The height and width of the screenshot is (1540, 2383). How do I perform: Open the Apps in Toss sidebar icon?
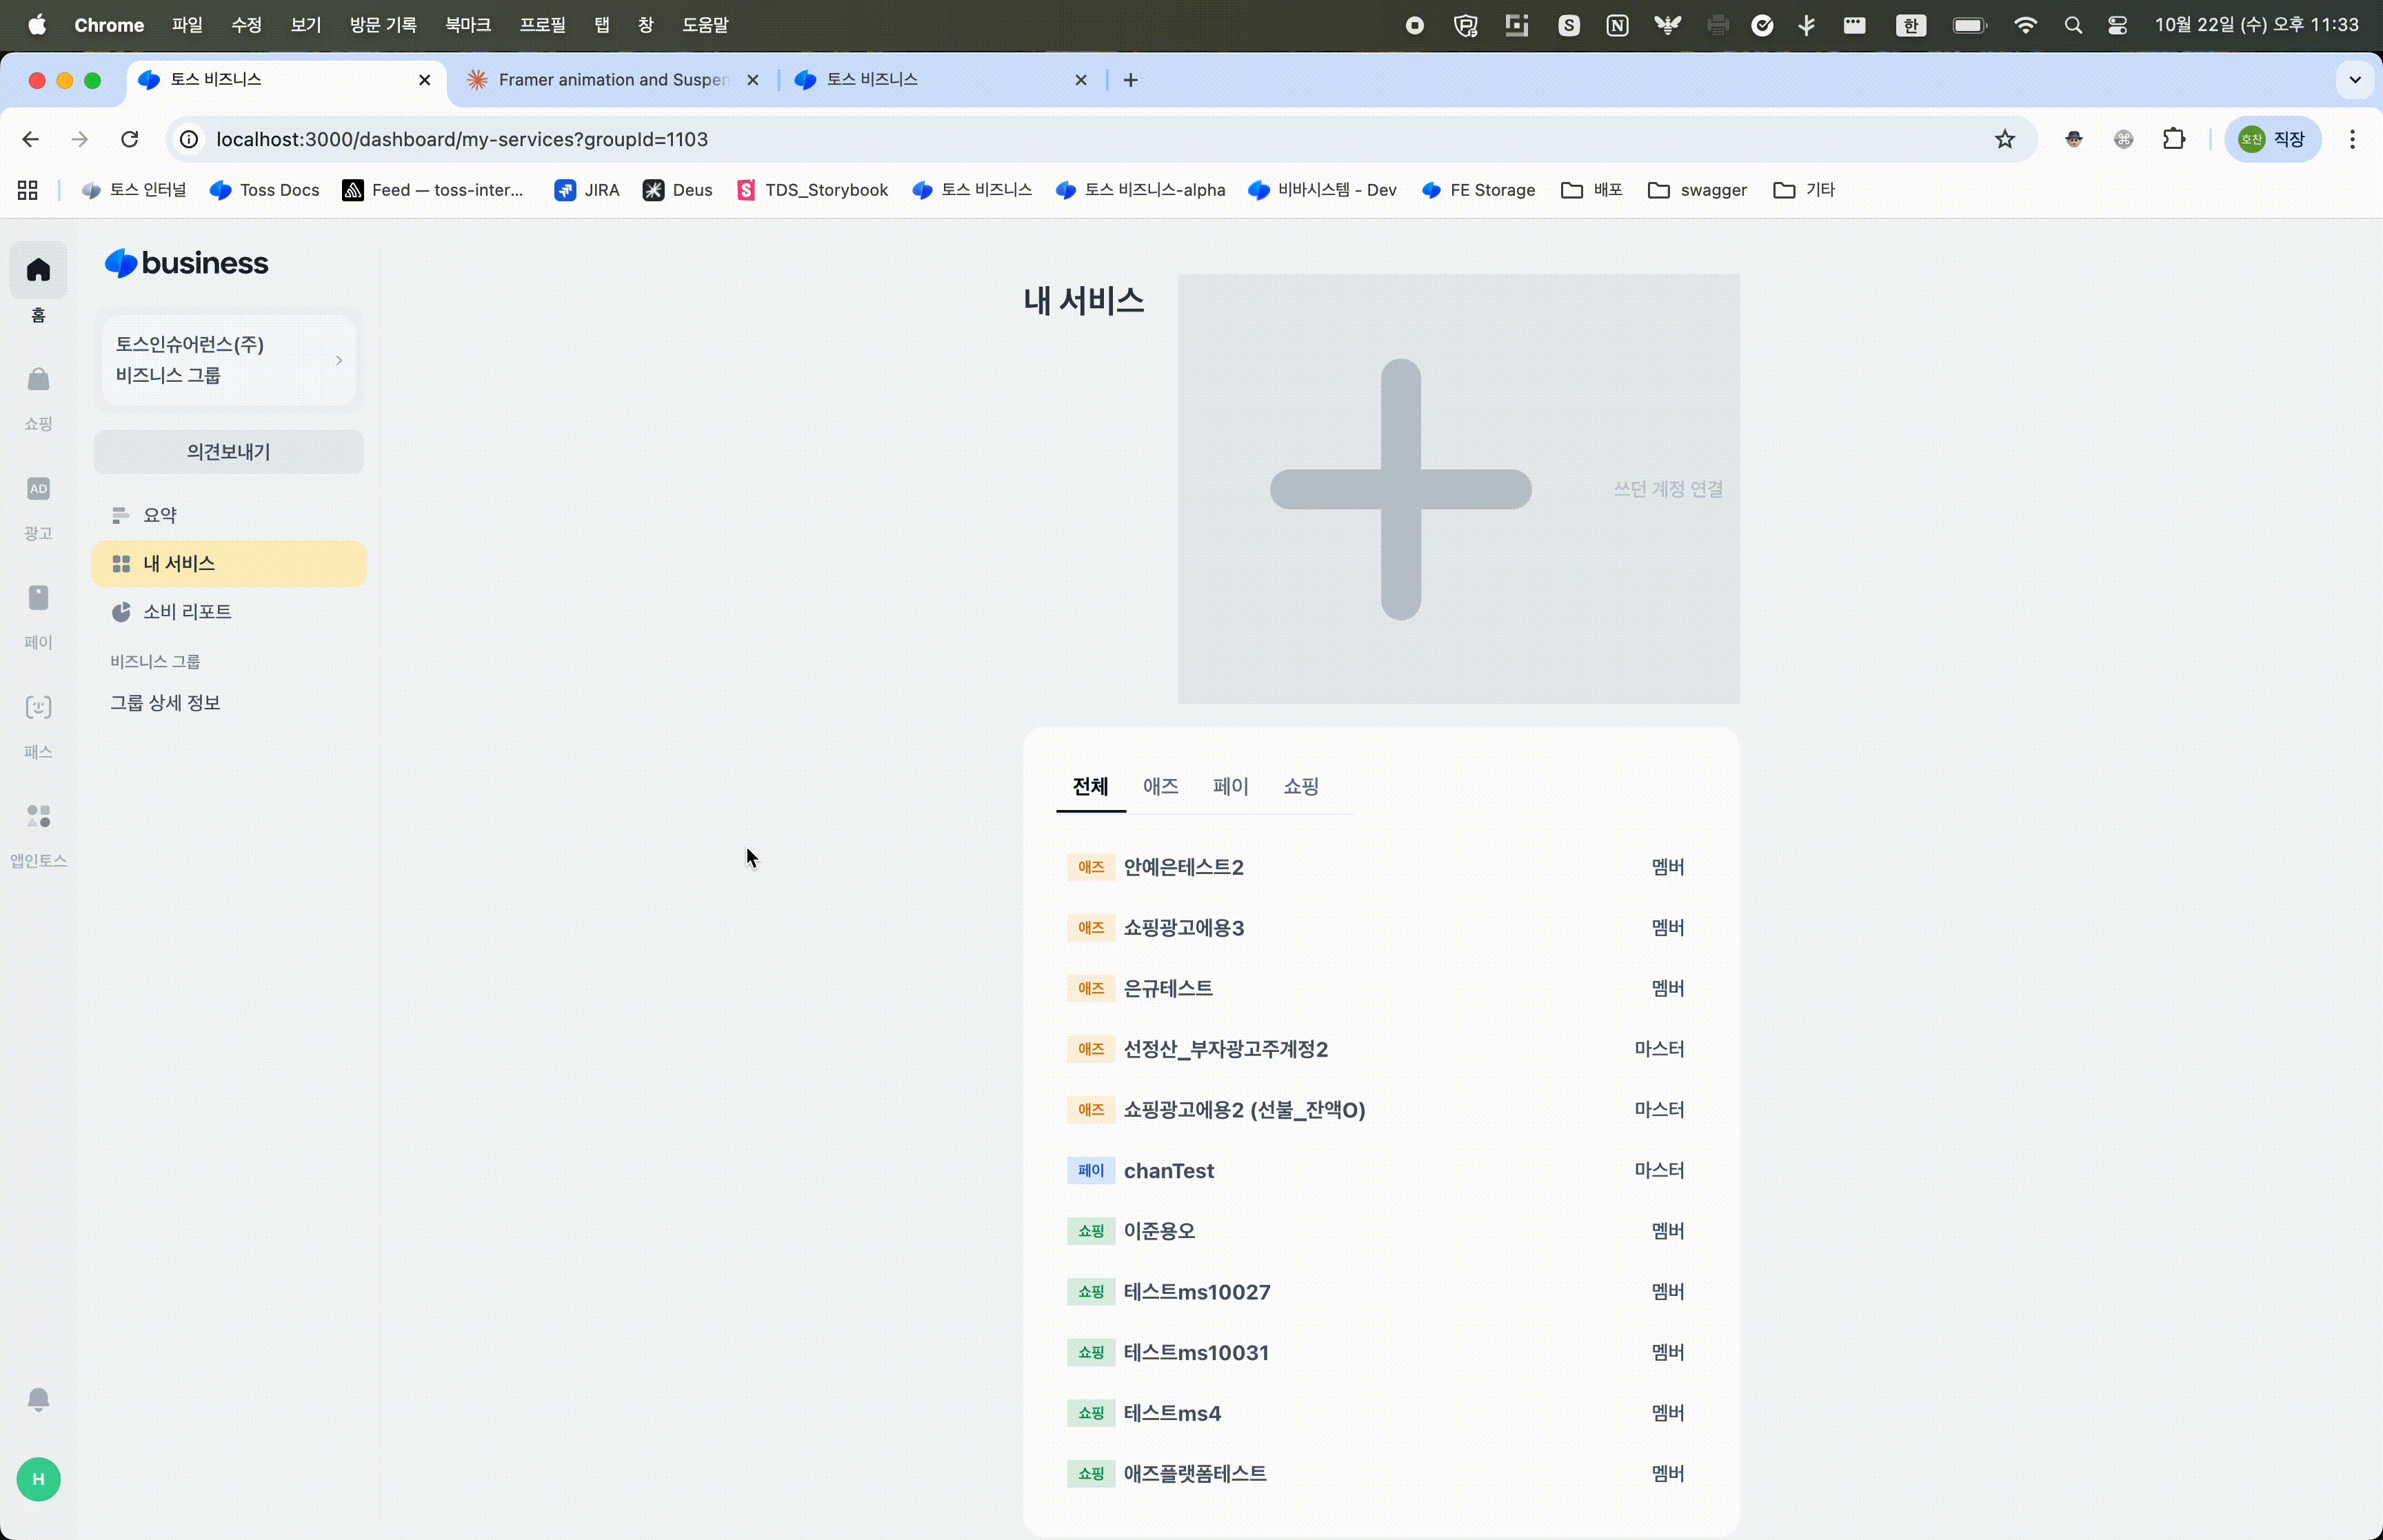[38, 816]
